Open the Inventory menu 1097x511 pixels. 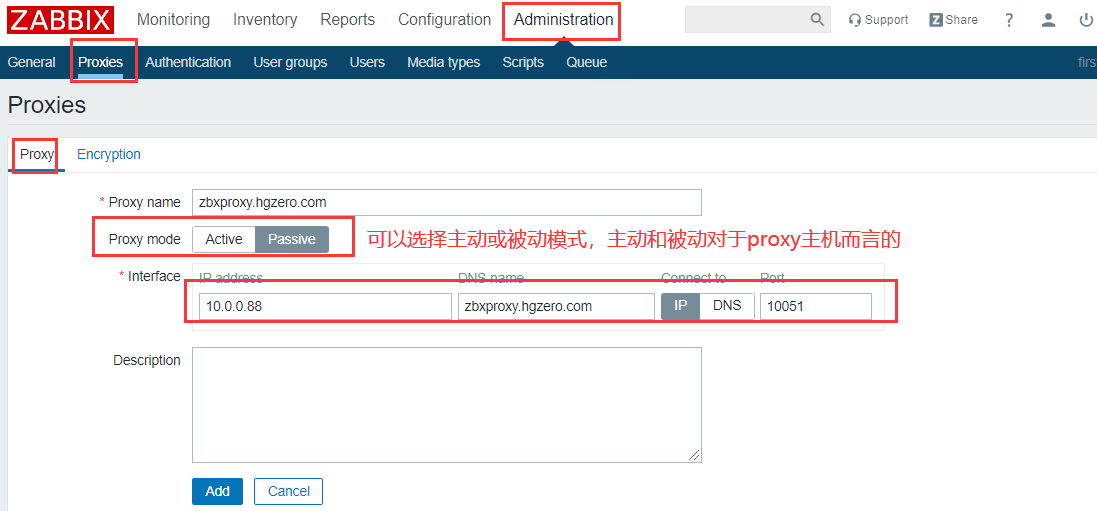[265, 20]
